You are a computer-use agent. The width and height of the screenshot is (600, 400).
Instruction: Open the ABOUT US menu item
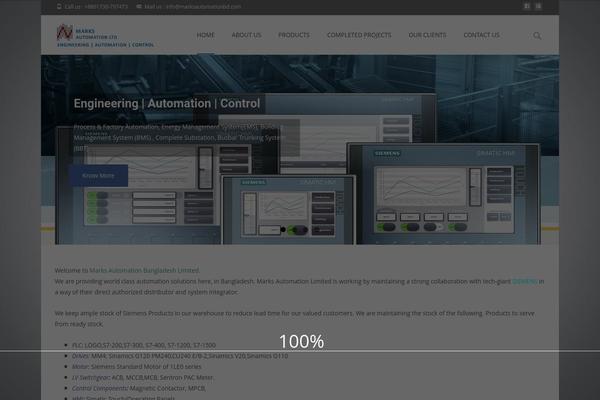[x=246, y=35]
